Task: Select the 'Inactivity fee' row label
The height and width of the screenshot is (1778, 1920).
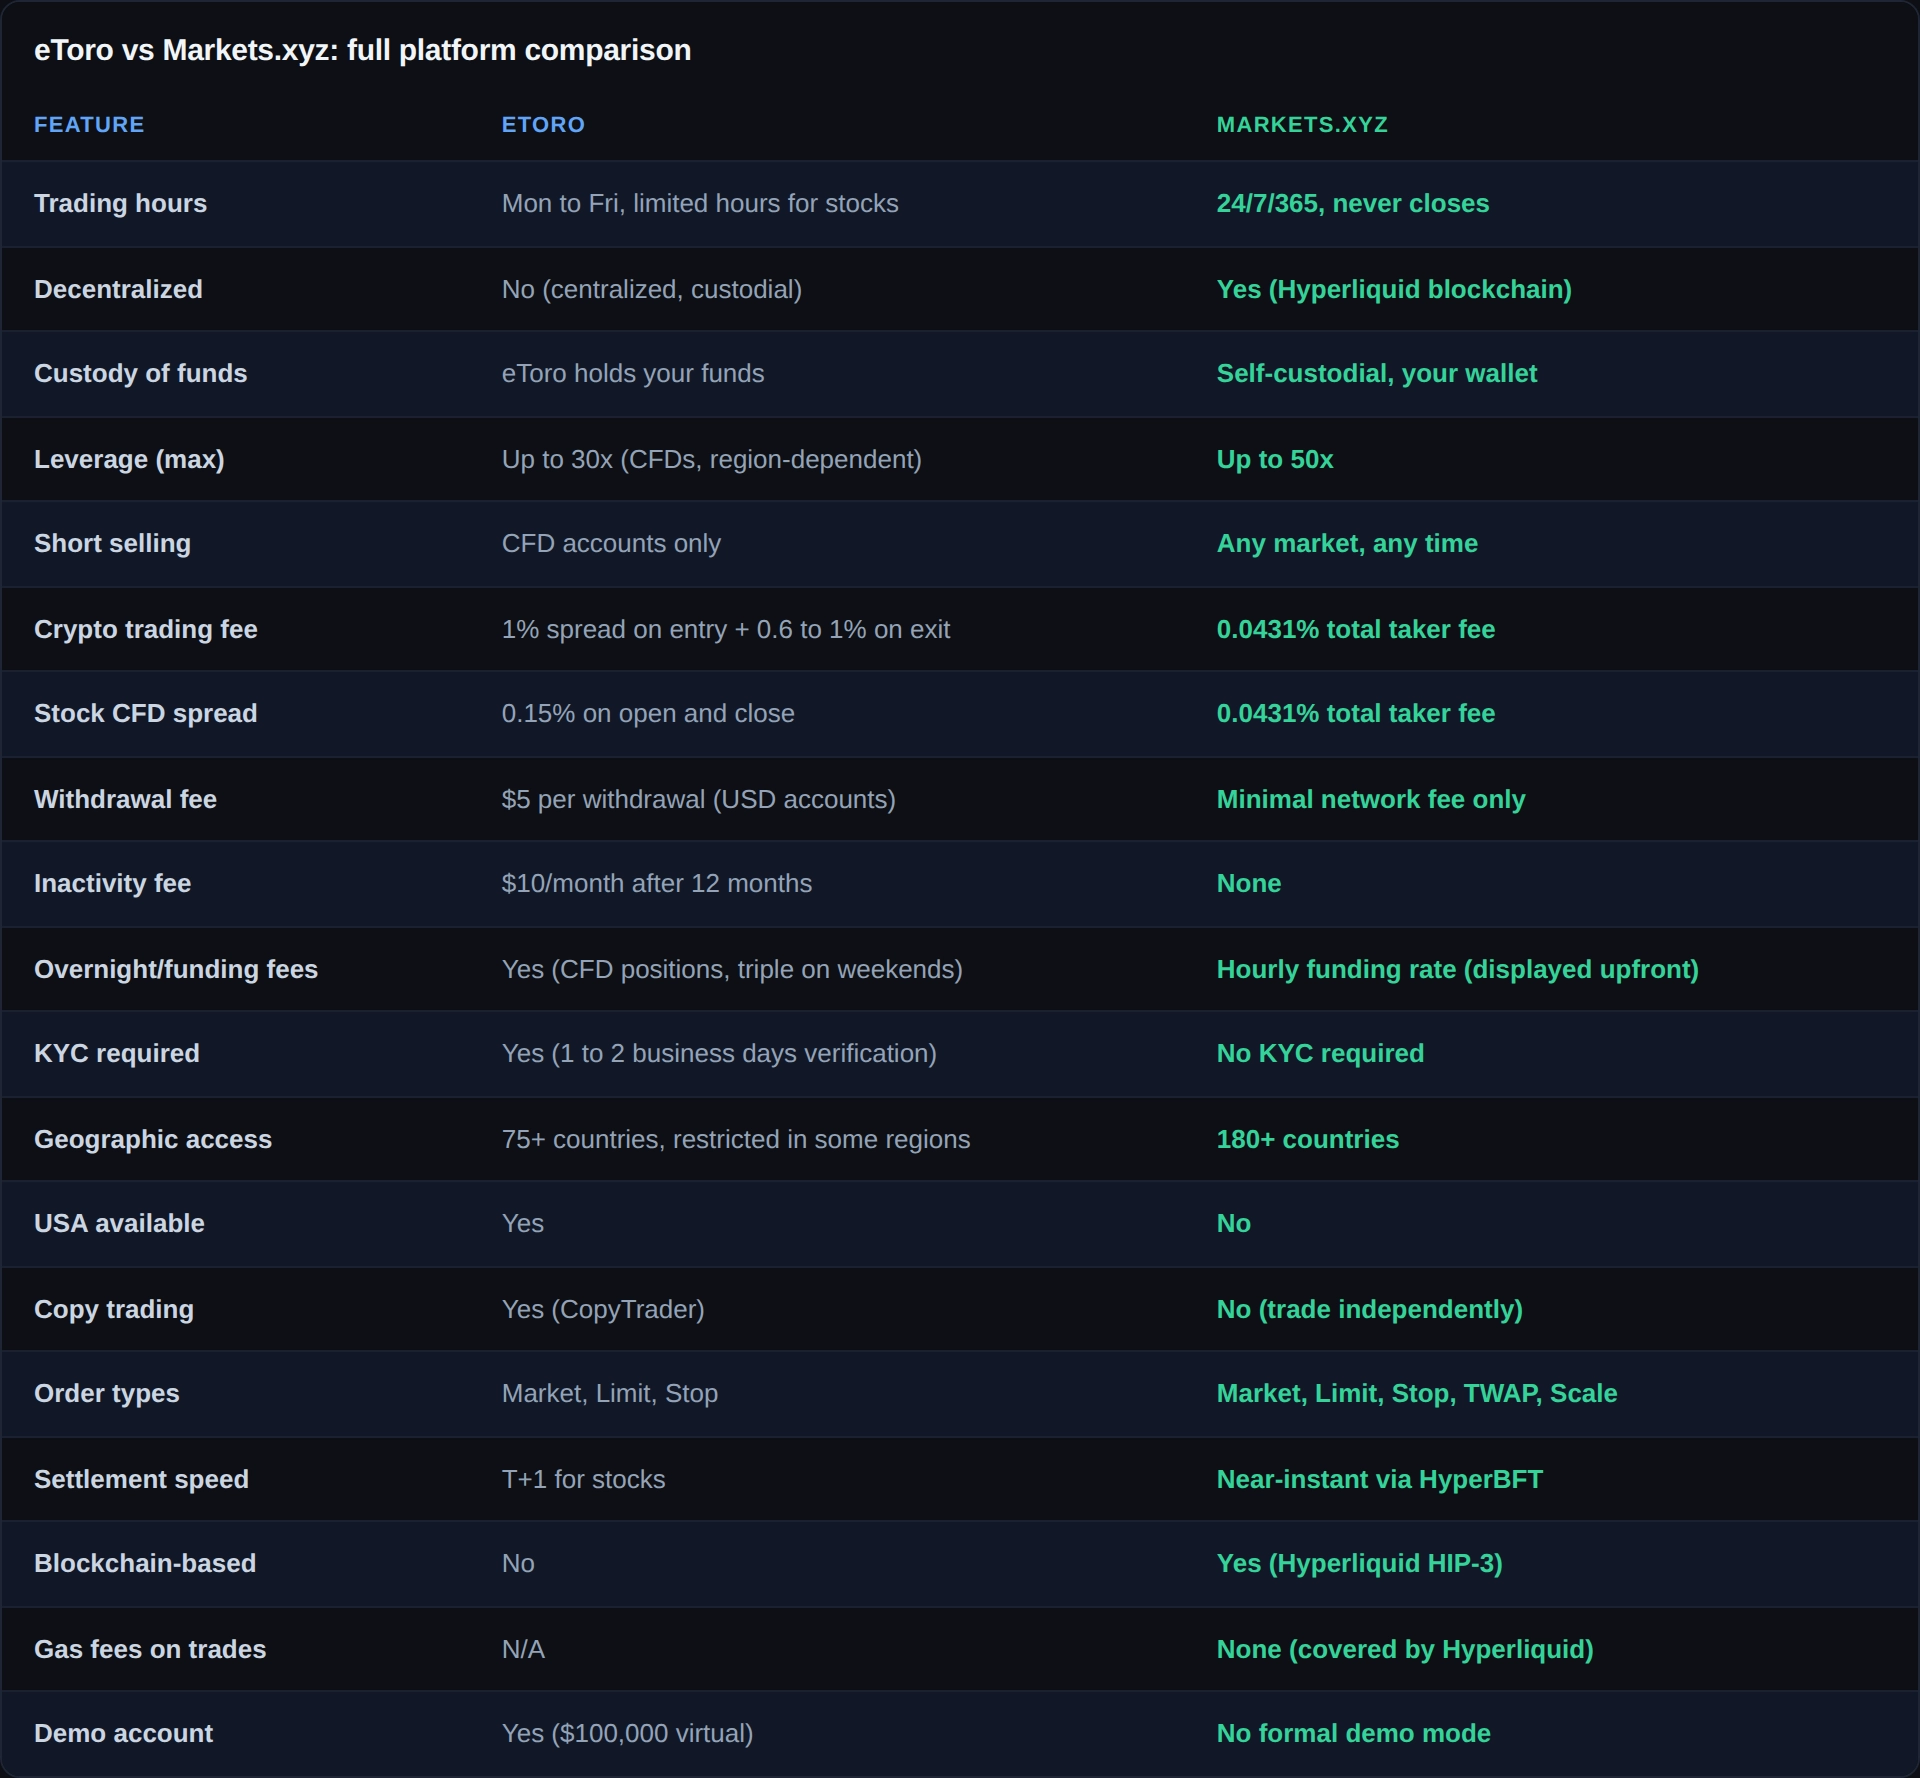Action: (x=112, y=883)
